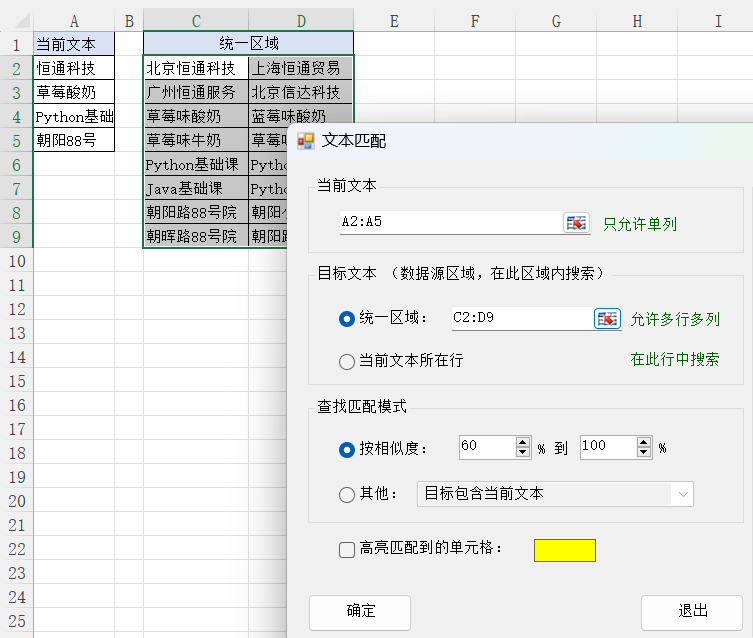The width and height of the screenshot is (753, 638).
Task: Click the 退出 button
Action: coord(692,612)
